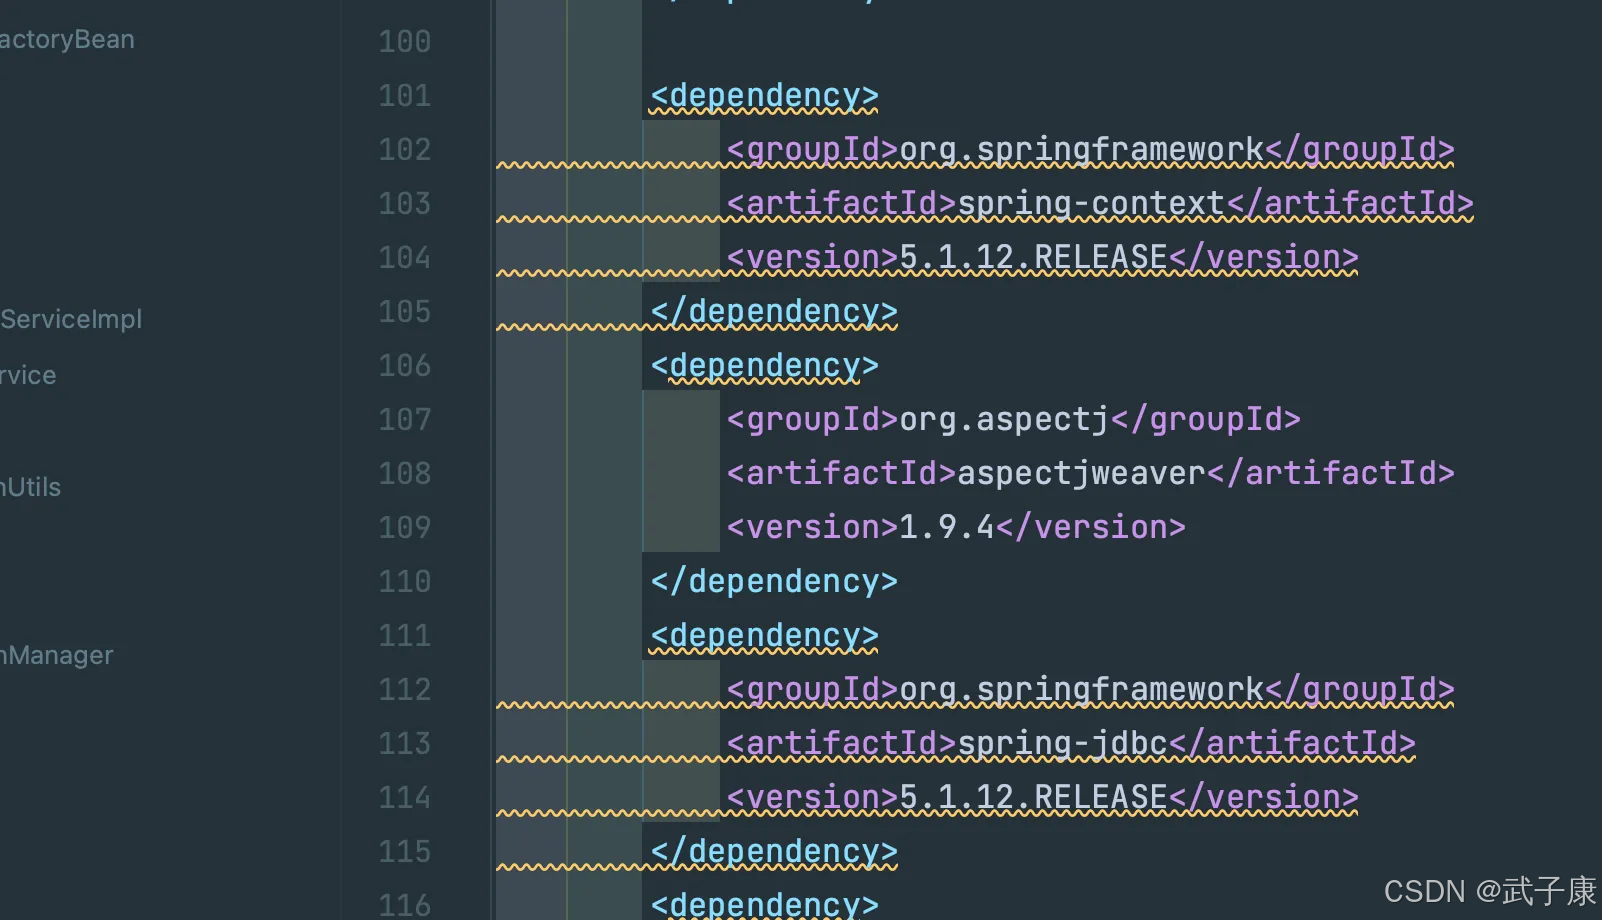The width and height of the screenshot is (1602, 920).
Task: Click line number 111 in gutter
Action: click(x=405, y=636)
